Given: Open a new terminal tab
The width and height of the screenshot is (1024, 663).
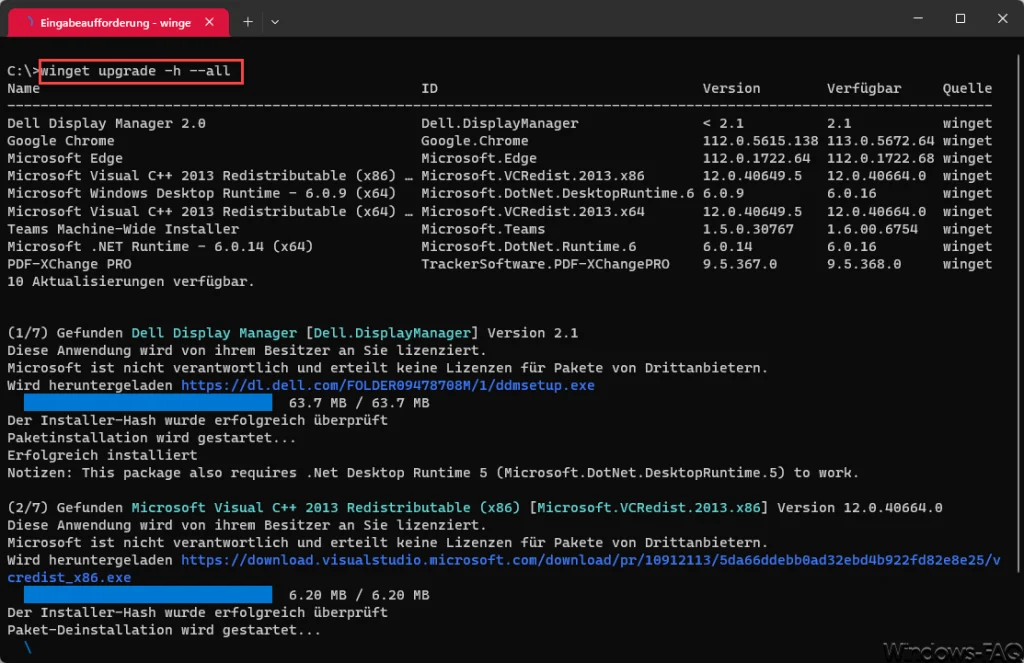Looking at the screenshot, I should pyautogui.click(x=248, y=22).
